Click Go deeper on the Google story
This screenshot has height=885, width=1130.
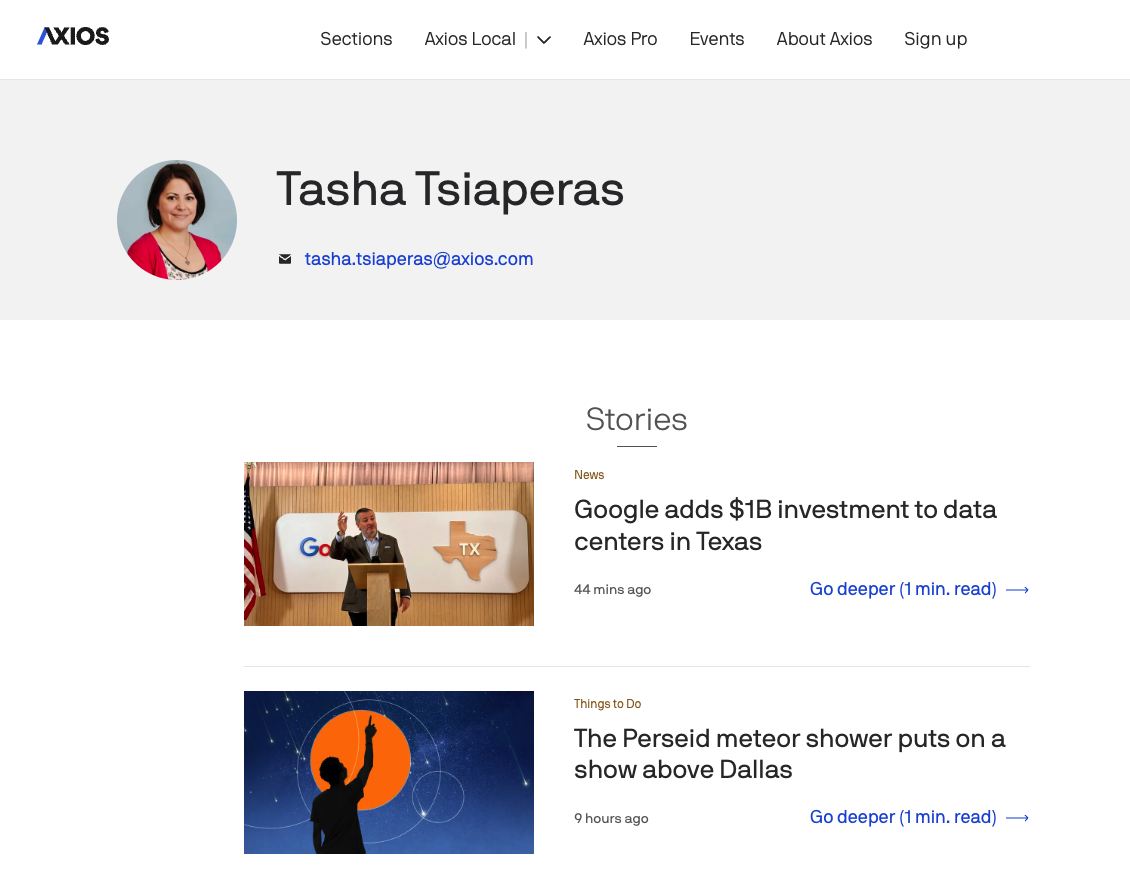(902, 589)
